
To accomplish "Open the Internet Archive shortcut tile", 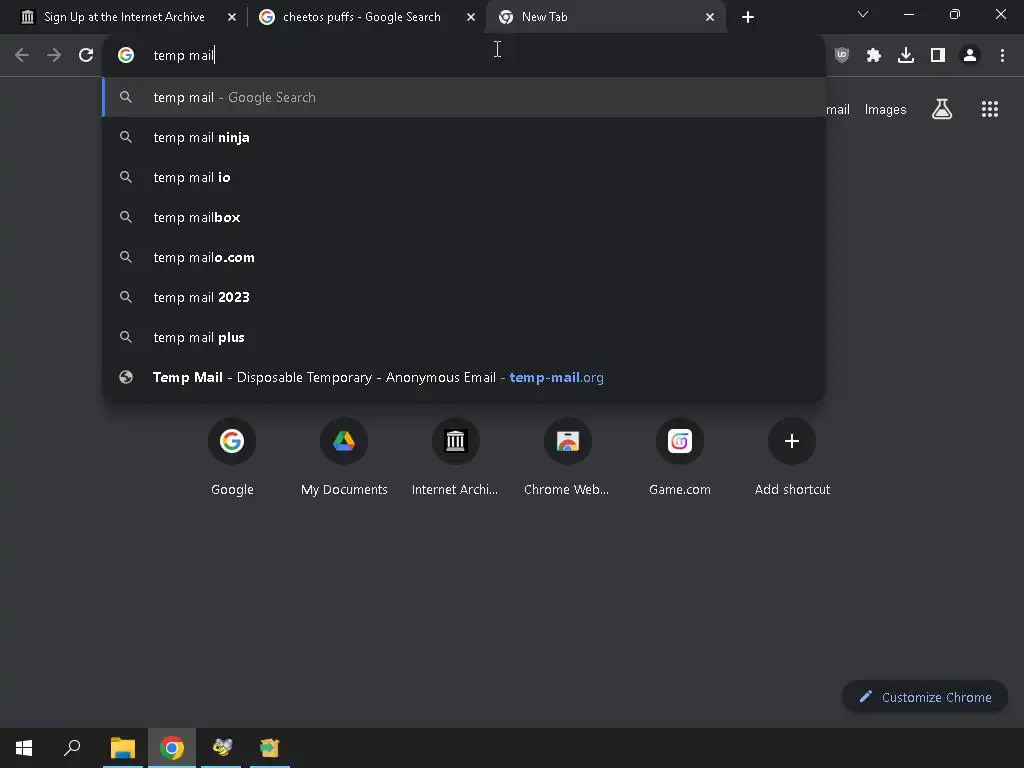I will [455, 457].
